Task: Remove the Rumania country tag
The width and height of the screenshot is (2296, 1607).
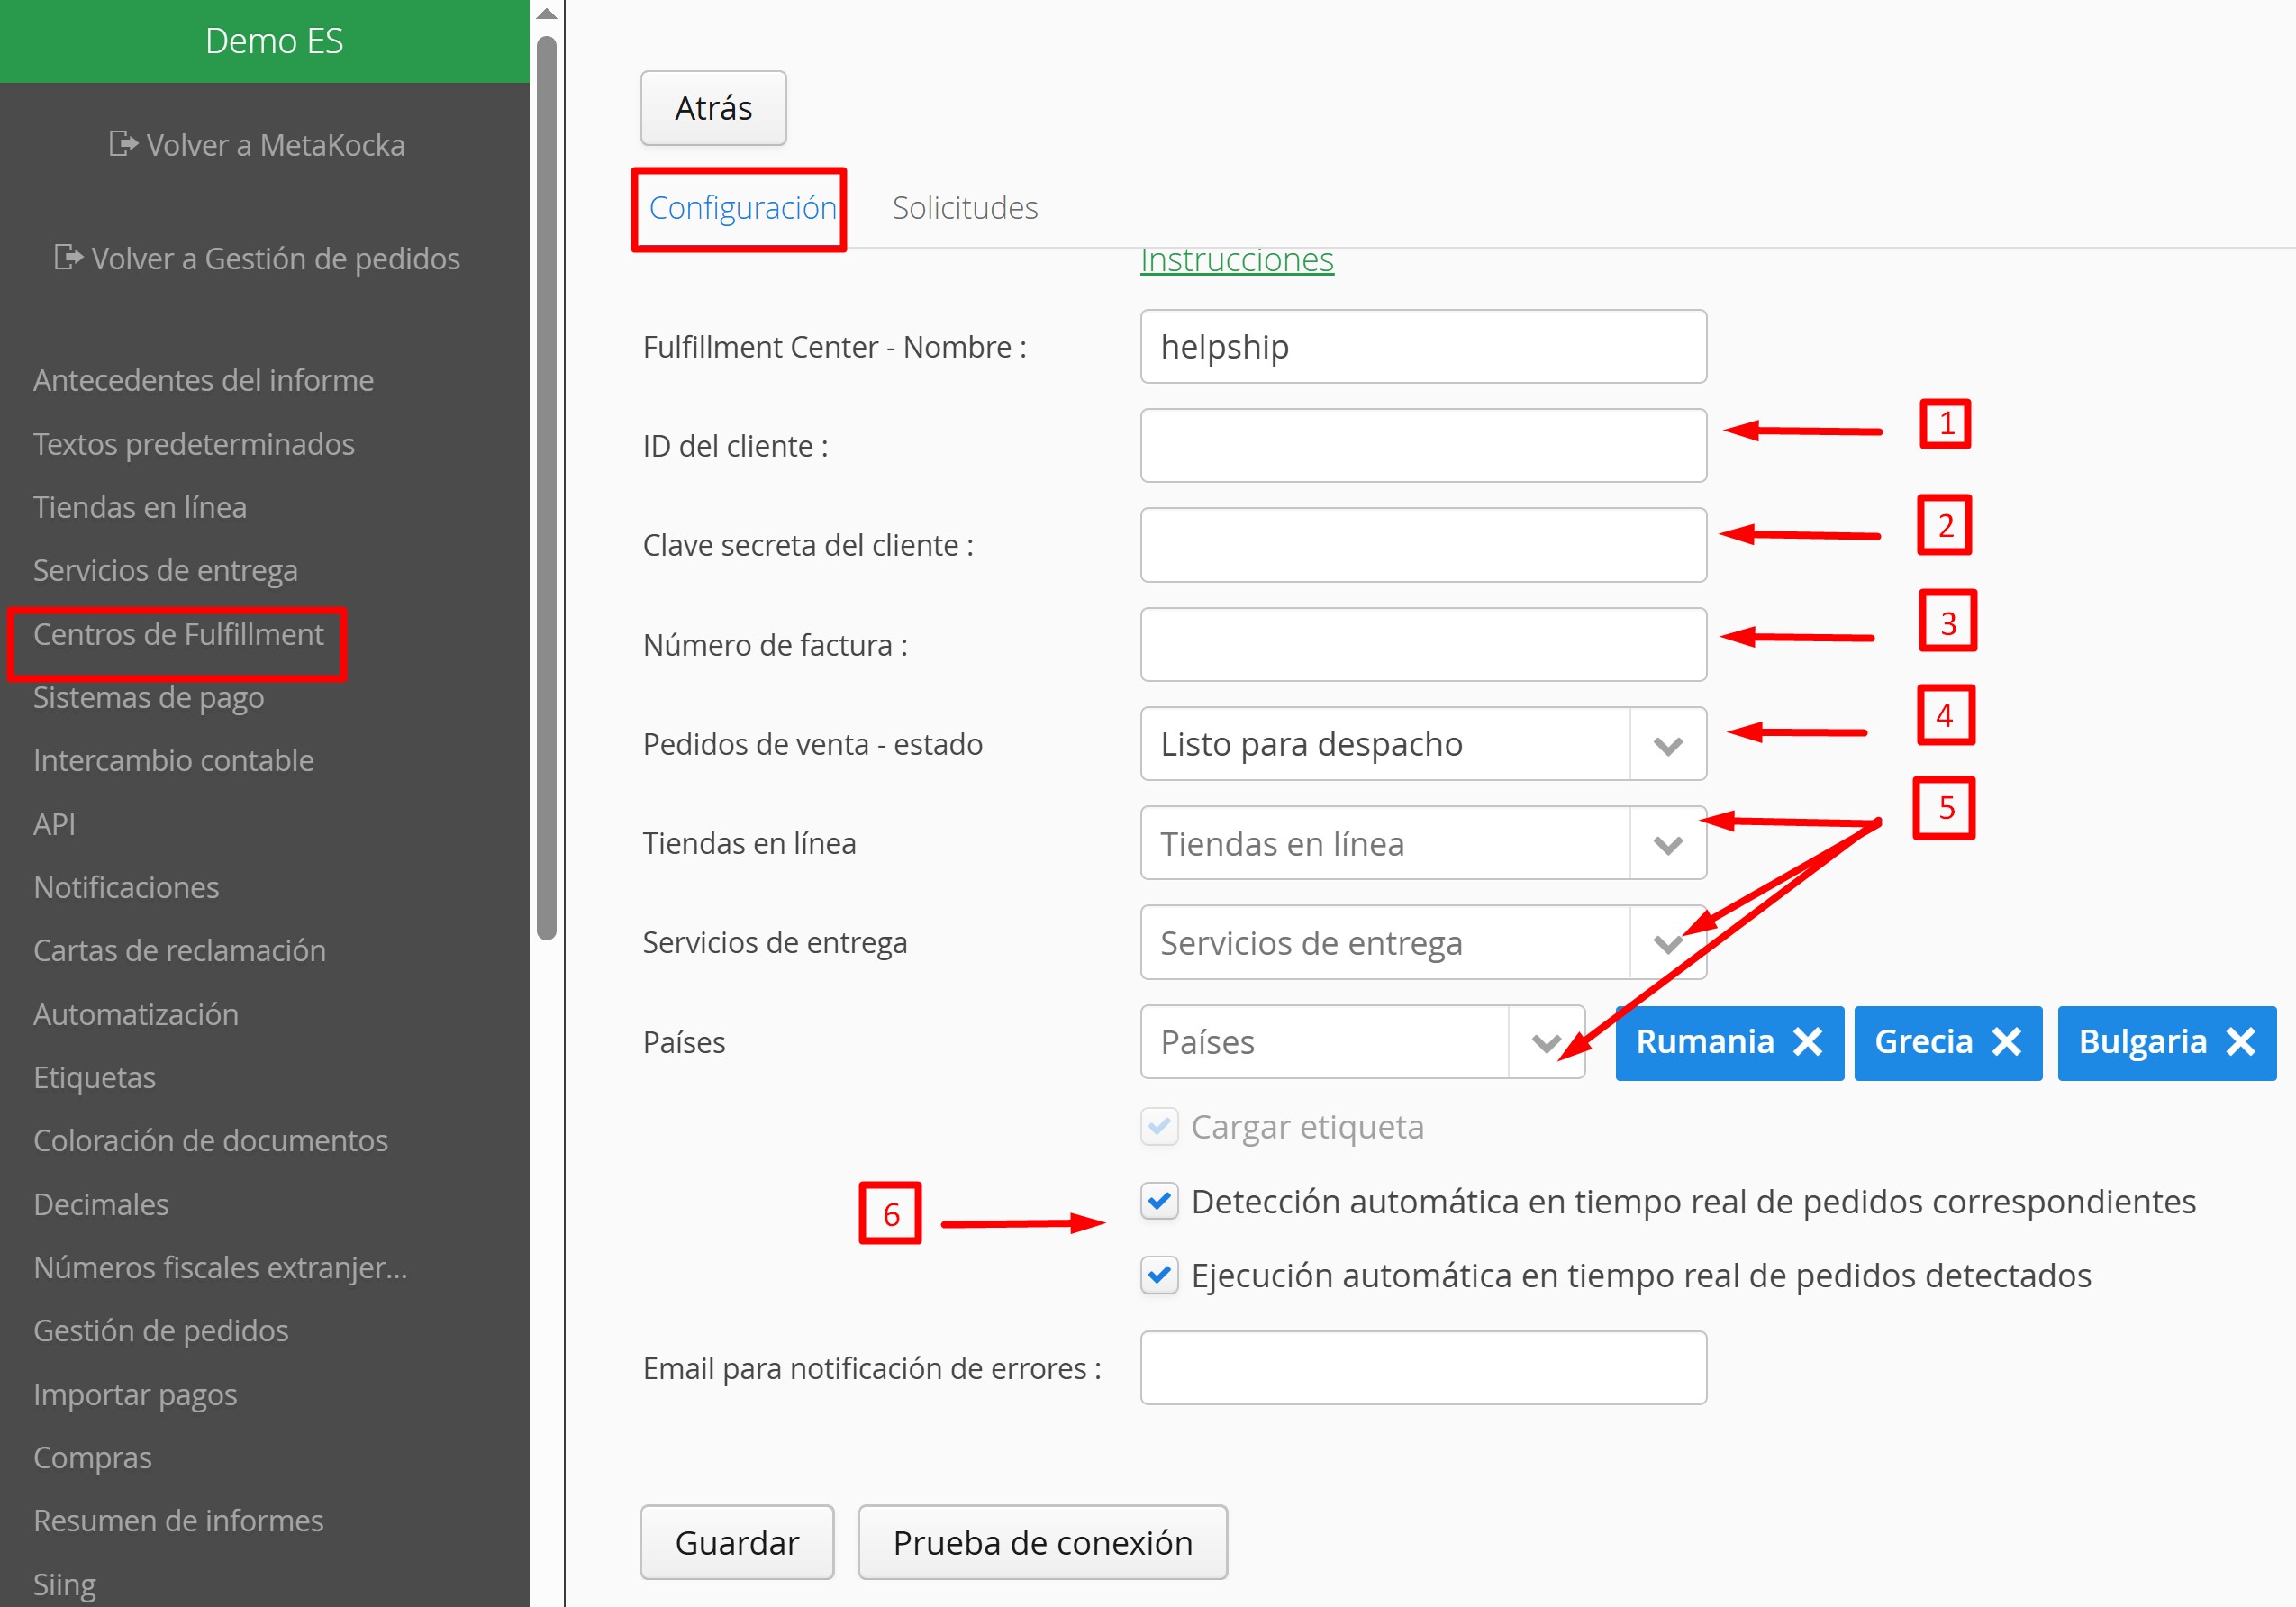Action: click(1808, 1042)
